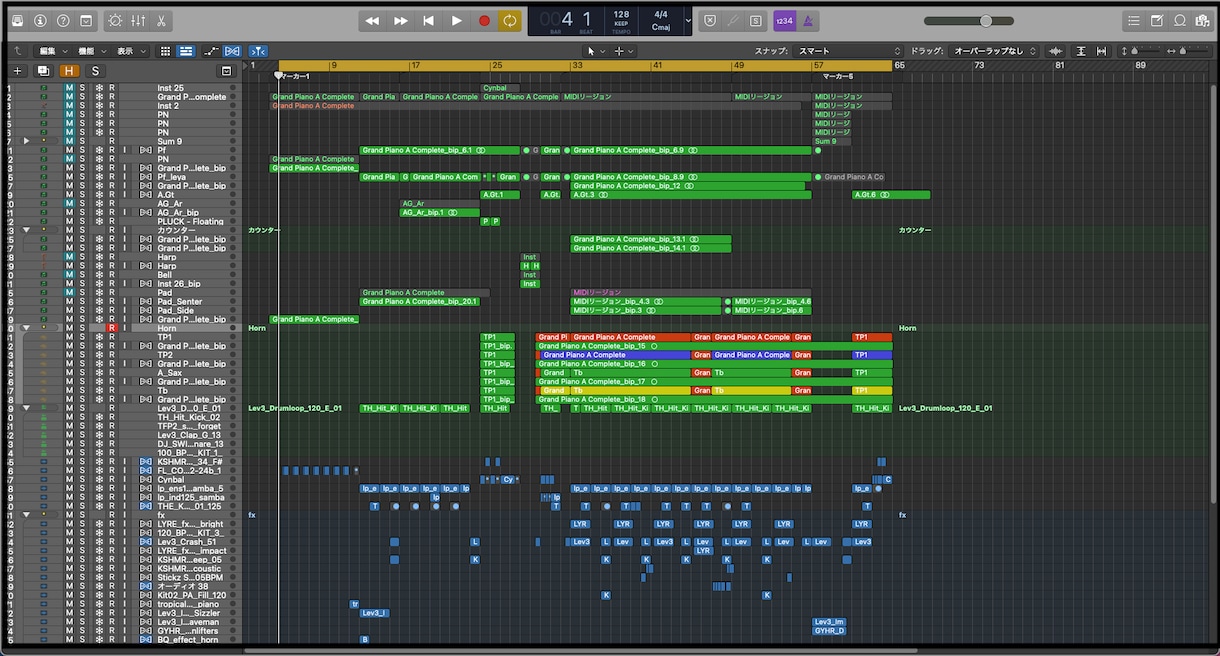
Task: Click the Add Track plus icon
Action: [17, 71]
